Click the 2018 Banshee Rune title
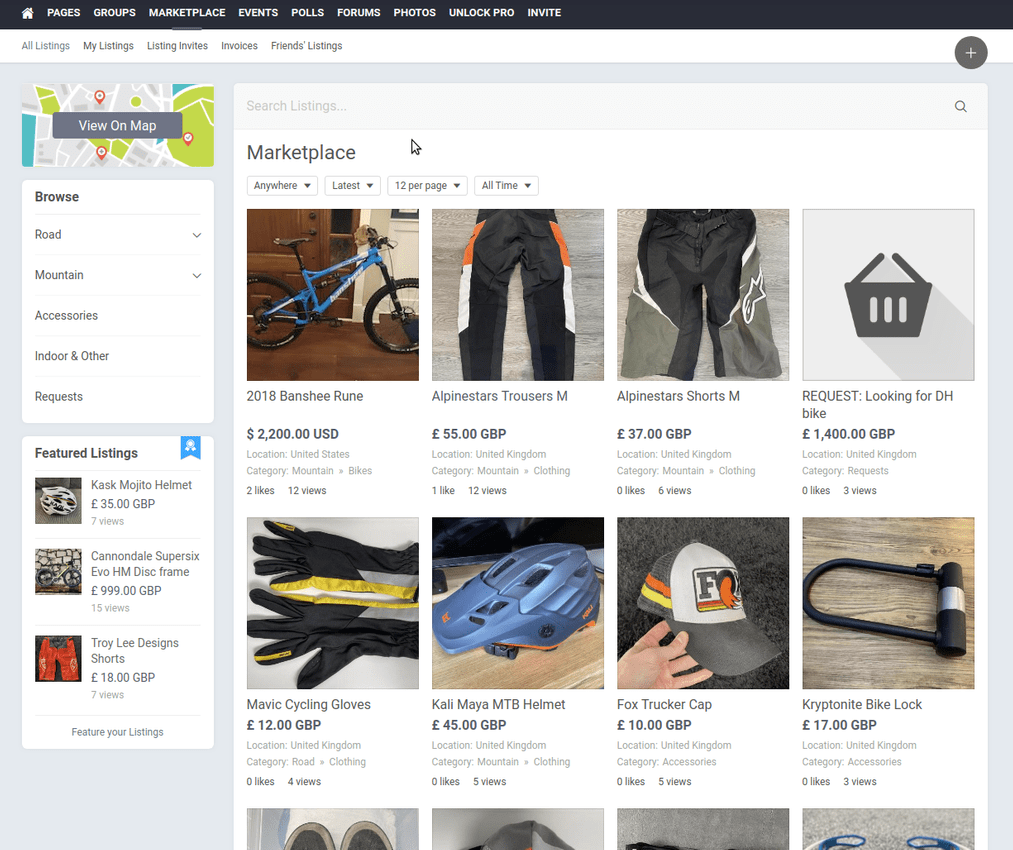1013x850 pixels. (305, 397)
